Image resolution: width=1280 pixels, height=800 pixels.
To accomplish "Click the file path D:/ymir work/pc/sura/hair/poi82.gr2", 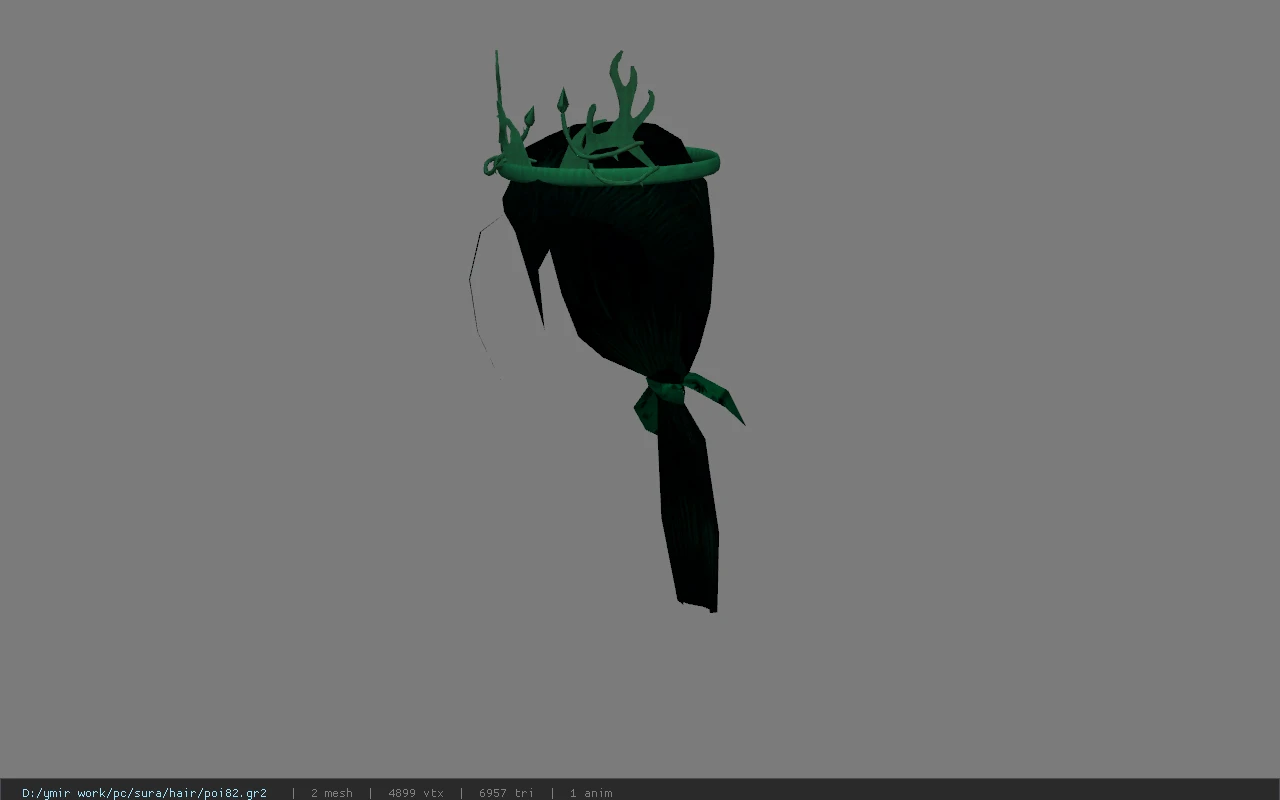I will click(x=144, y=793).
